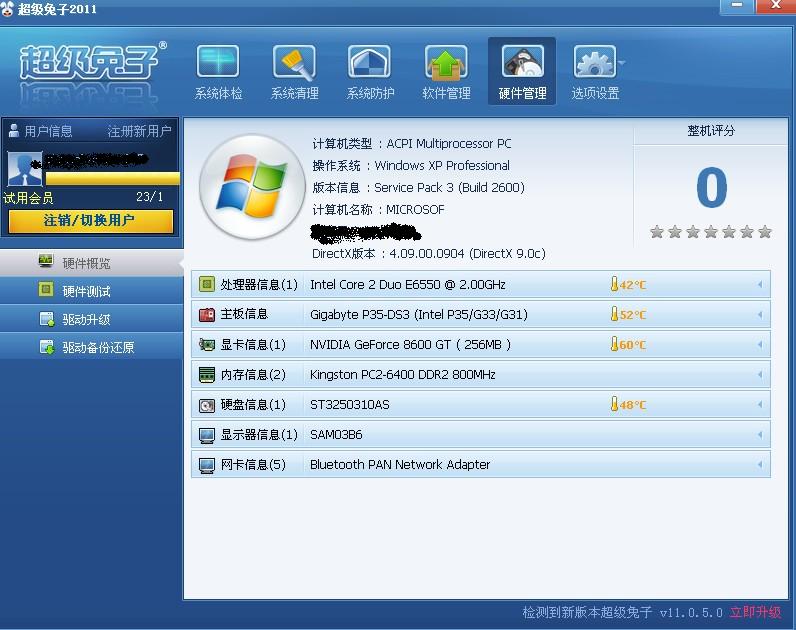Click the 驱动备份还原 sidebar icon
The image size is (796, 630).
pos(47,347)
